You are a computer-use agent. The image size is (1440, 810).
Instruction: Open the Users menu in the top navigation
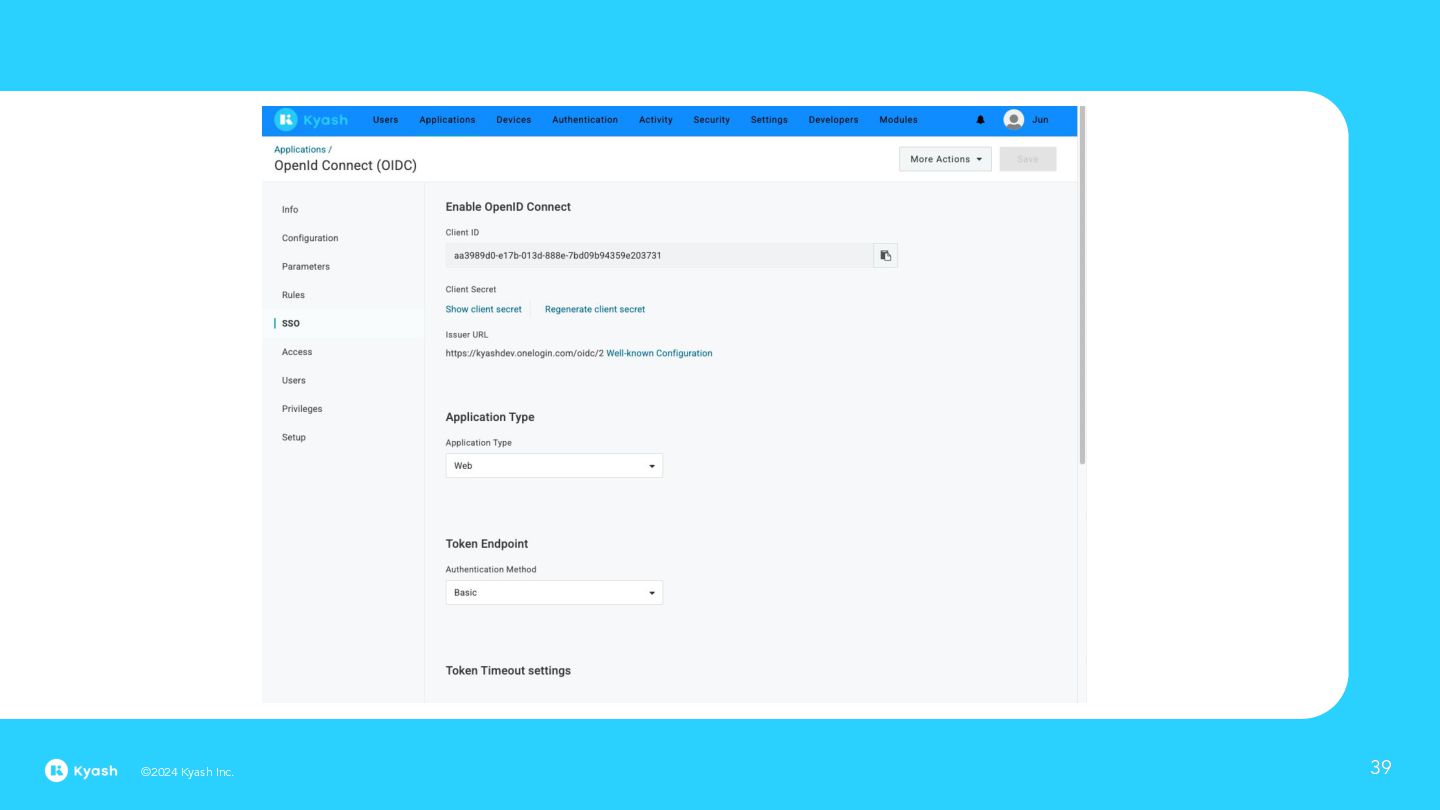[x=385, y=120]
